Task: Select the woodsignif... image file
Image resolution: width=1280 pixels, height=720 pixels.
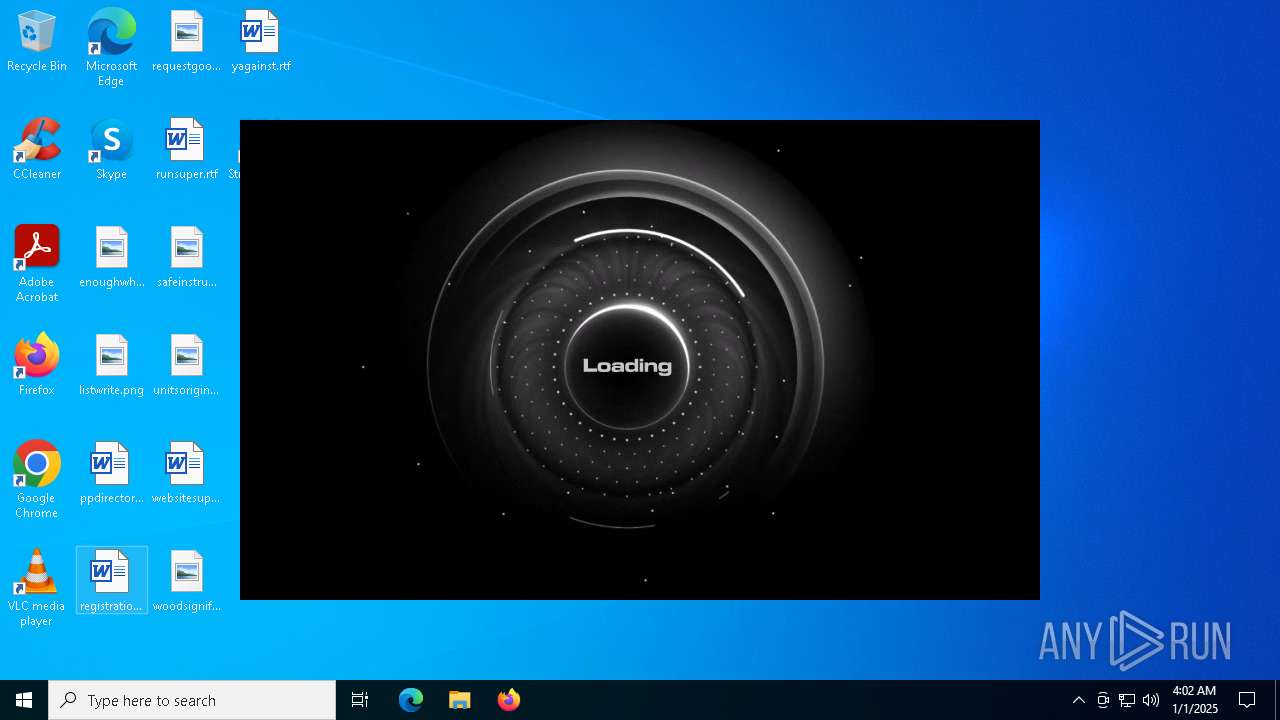Action: click(186, 582)
